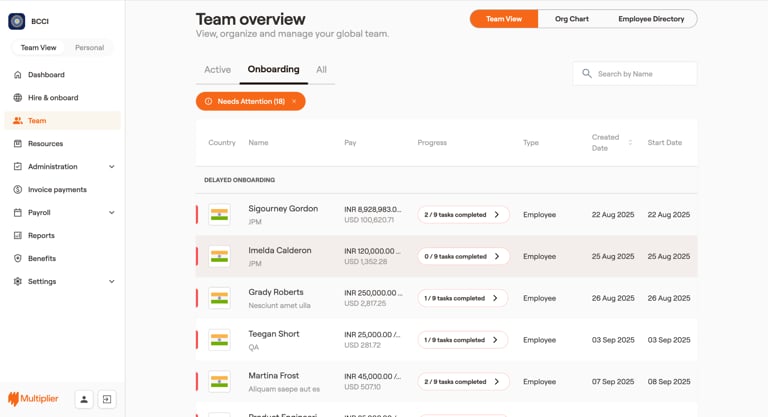768x417 pixels.
Task: Click the Benefits shield icon
Action: [18, 258]
